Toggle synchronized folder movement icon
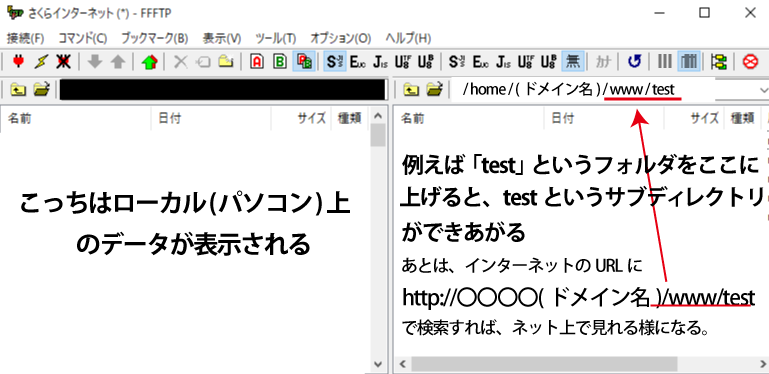 tap(719, 62)
